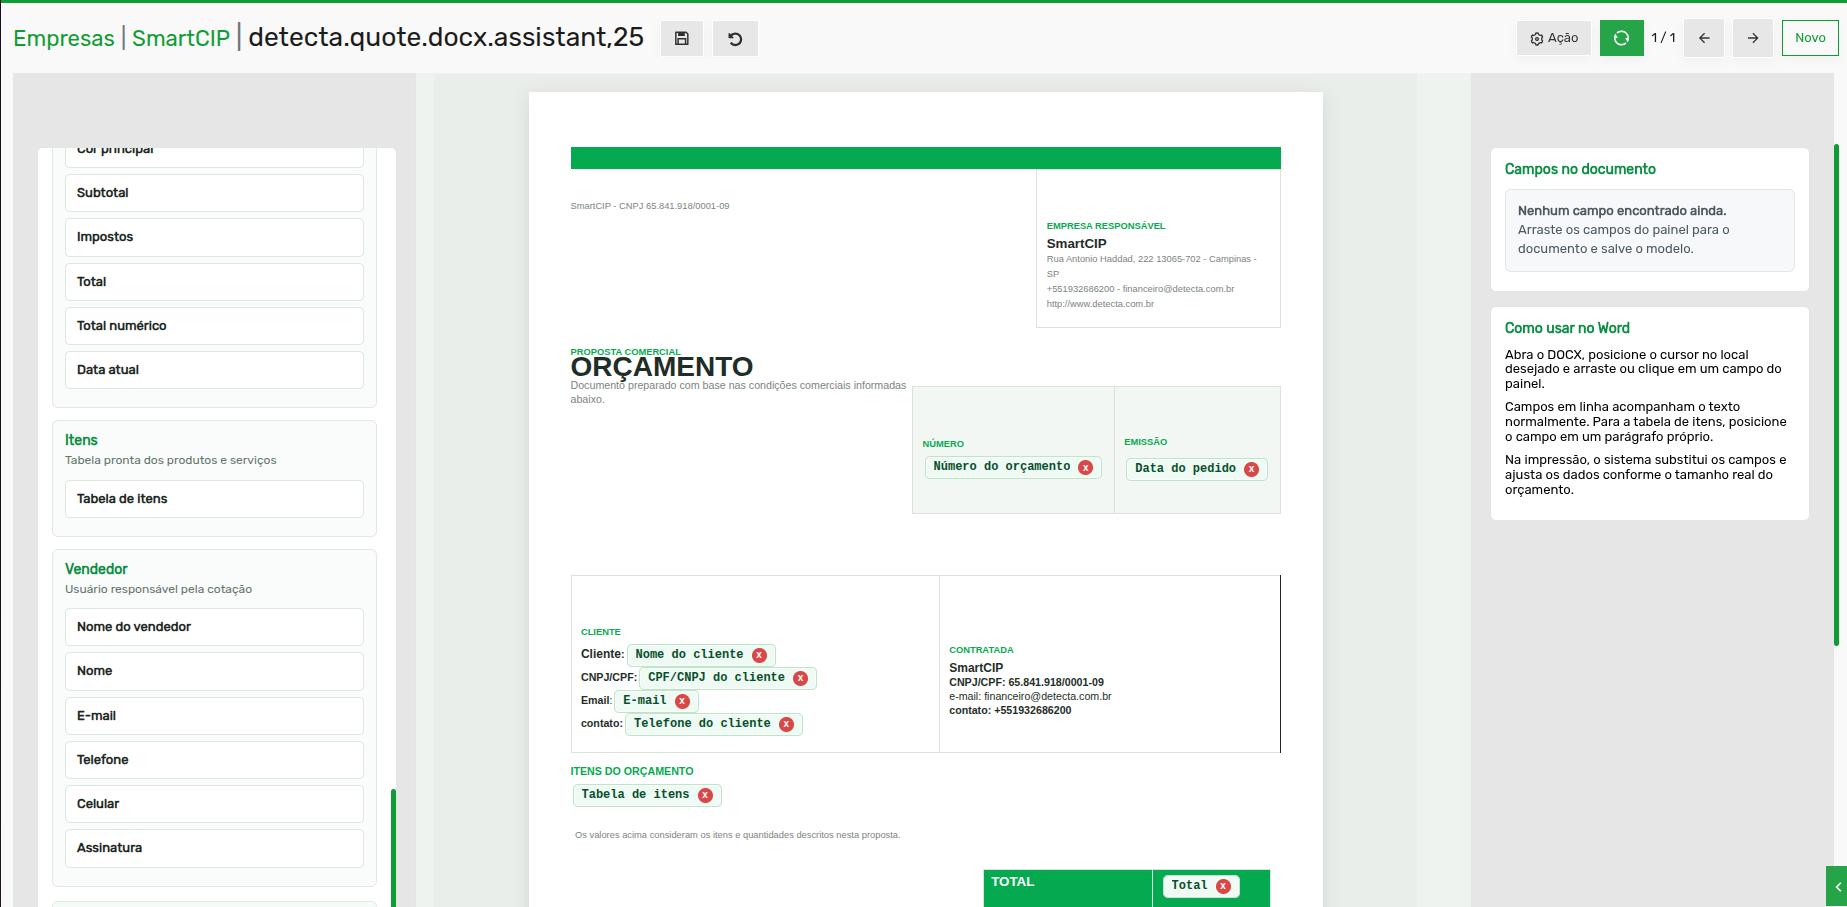The image size is (1847, 907).
Task: Click the TOTAL green cell label
Action: pos(1013,882)
